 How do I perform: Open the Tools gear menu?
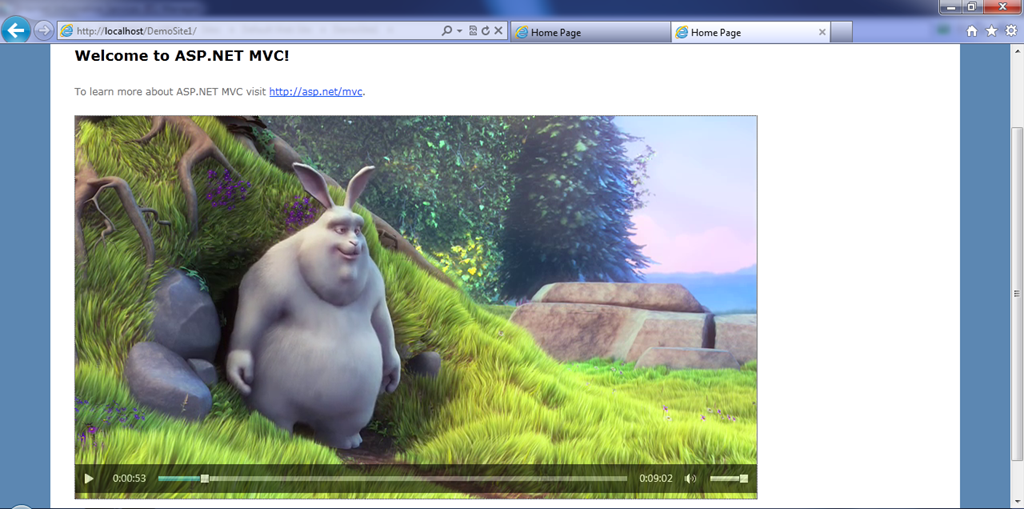[1011, 31]
